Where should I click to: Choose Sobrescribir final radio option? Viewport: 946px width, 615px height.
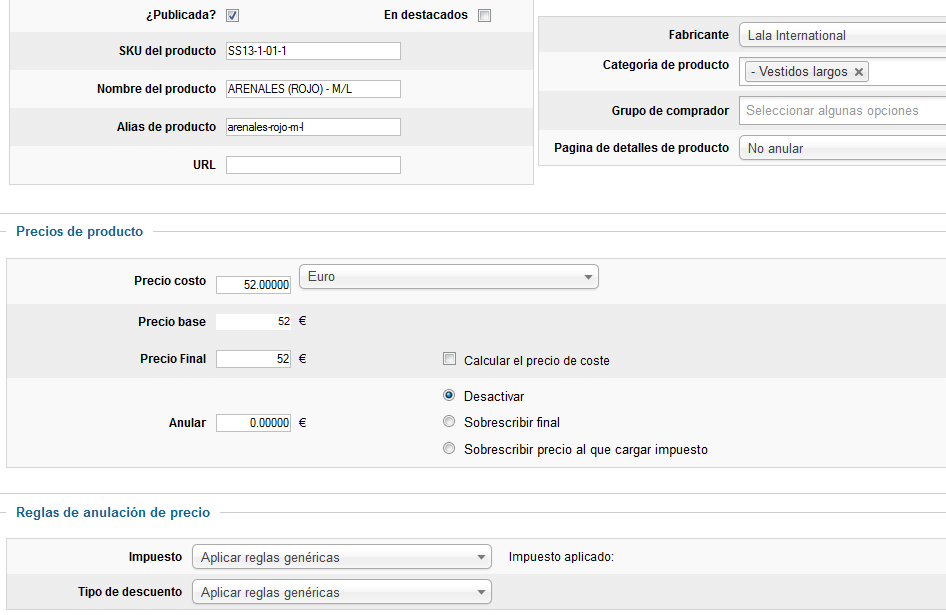click(x=449, y=421)
